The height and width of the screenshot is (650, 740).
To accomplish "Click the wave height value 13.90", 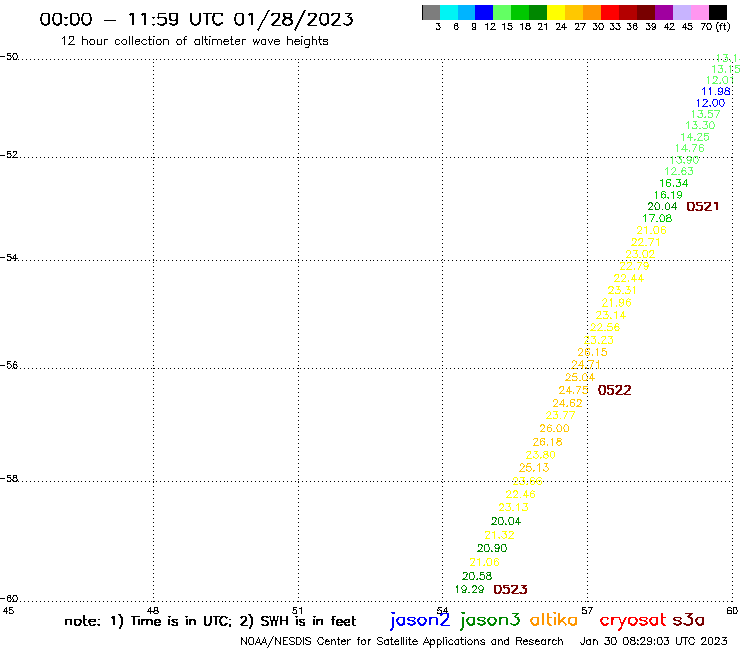I will [x=684, y=160].
